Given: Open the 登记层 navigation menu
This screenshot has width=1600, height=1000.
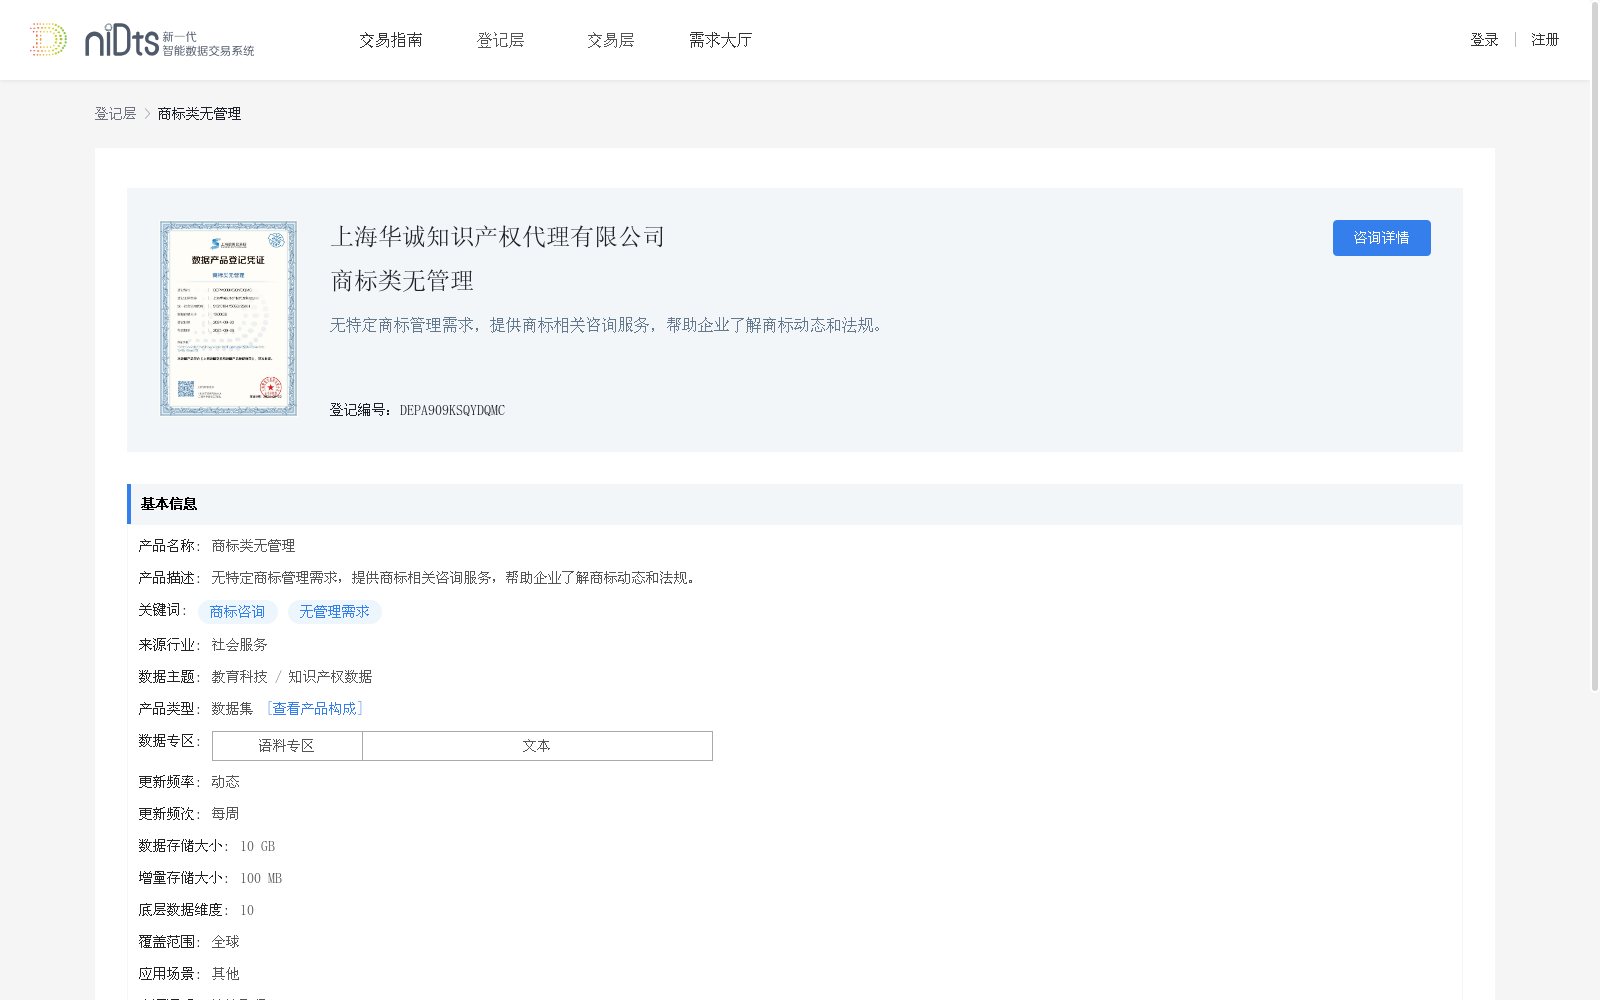Looking at the screenshot, I should 501,40.
